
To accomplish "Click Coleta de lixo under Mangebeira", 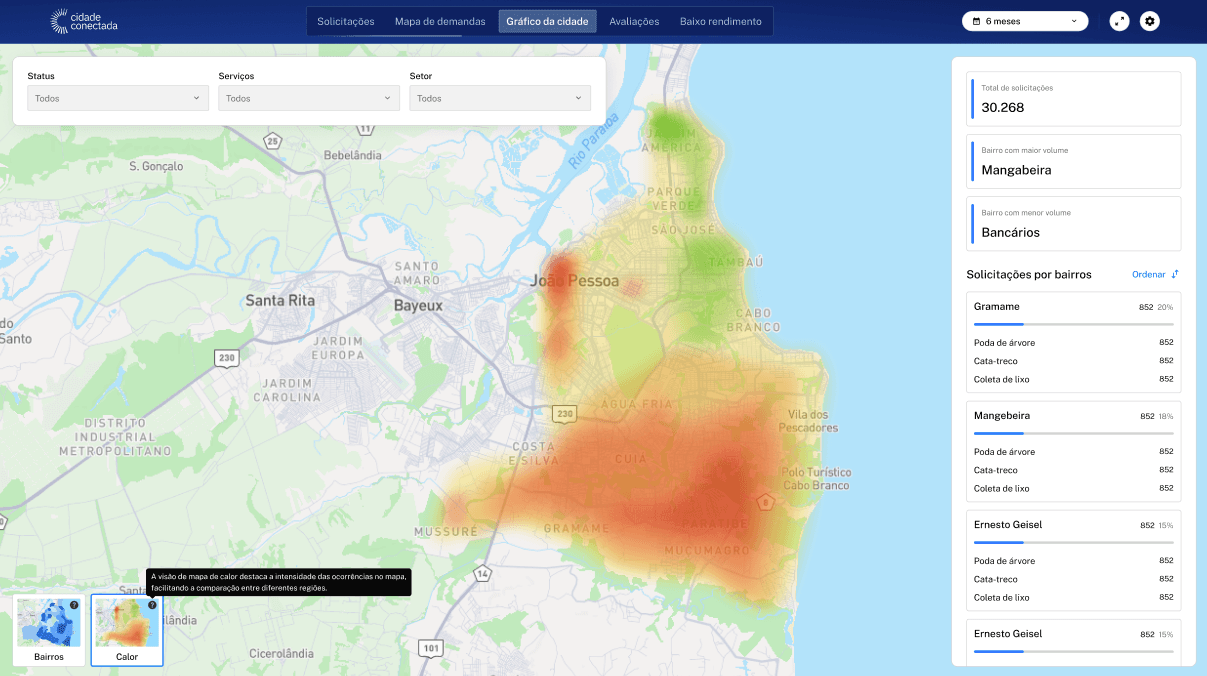I will (x=1001, y=488).
